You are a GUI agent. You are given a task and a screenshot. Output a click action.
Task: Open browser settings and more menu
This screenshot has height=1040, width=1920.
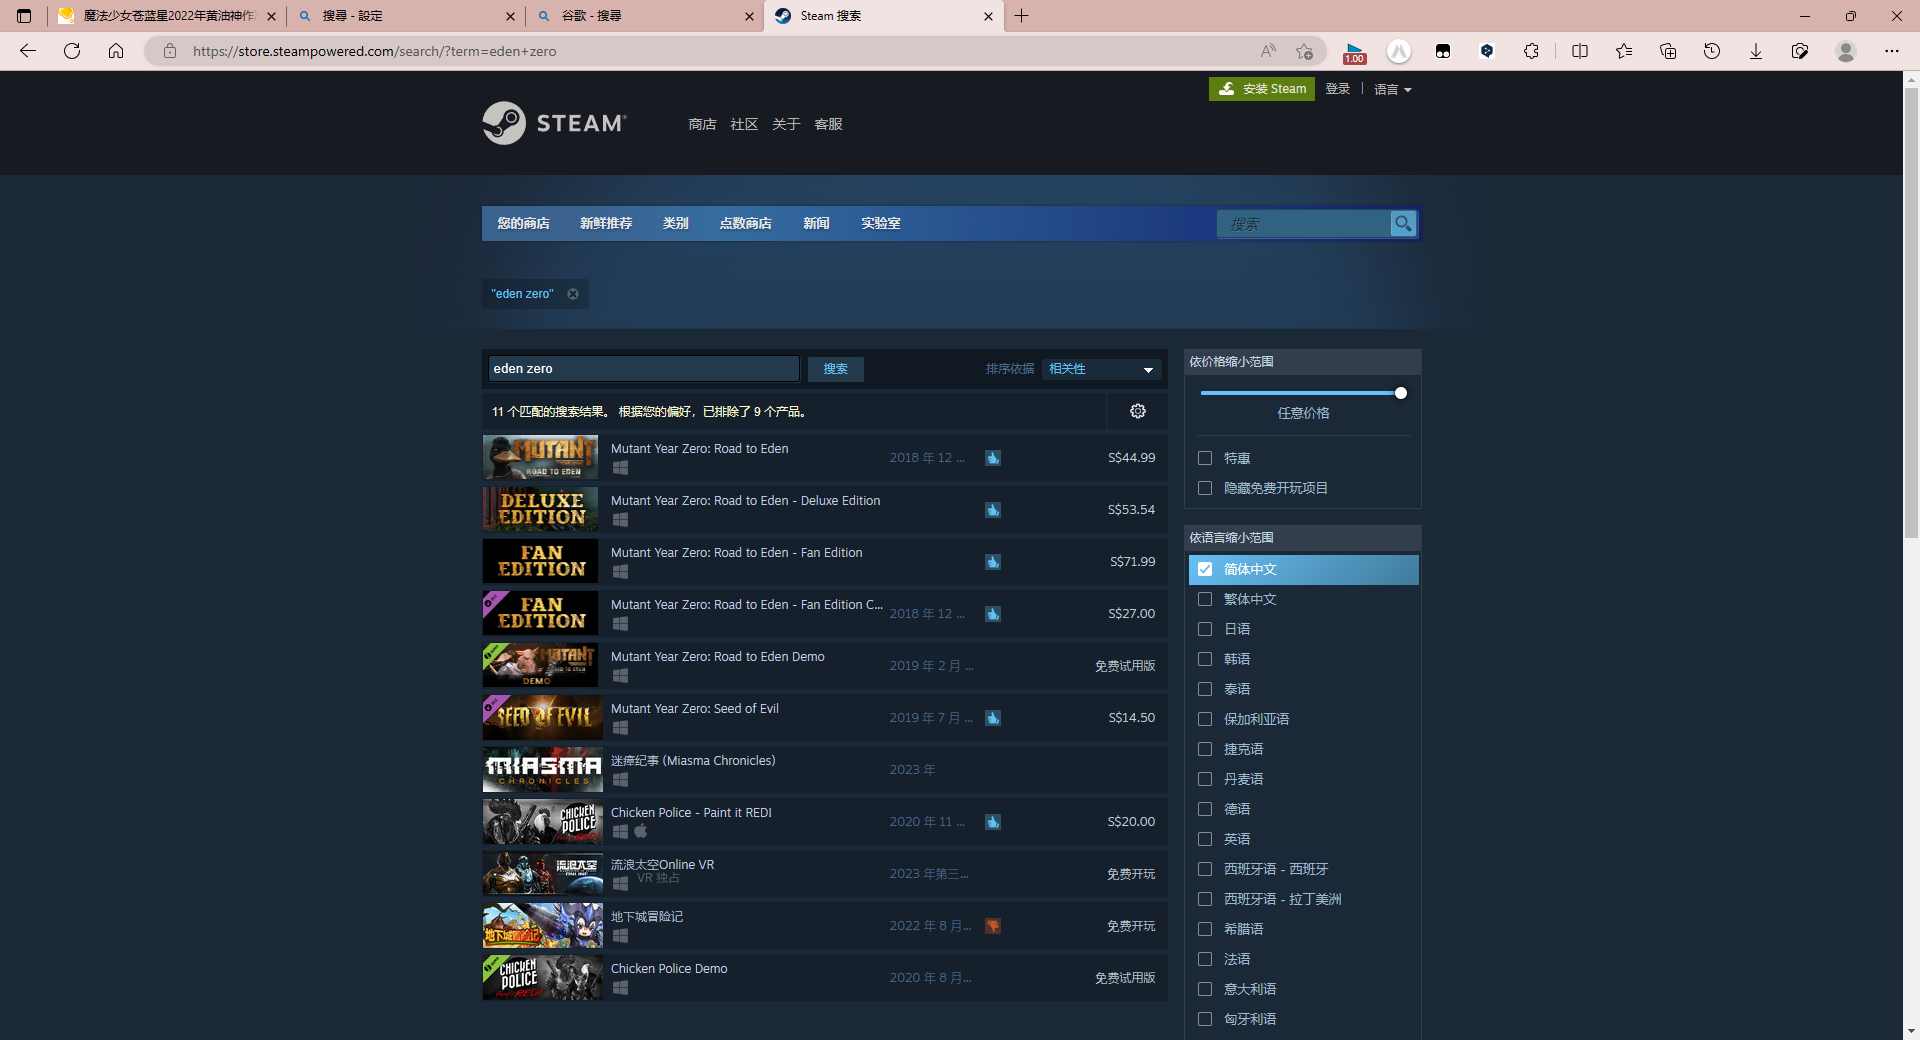click(1892, 51)
